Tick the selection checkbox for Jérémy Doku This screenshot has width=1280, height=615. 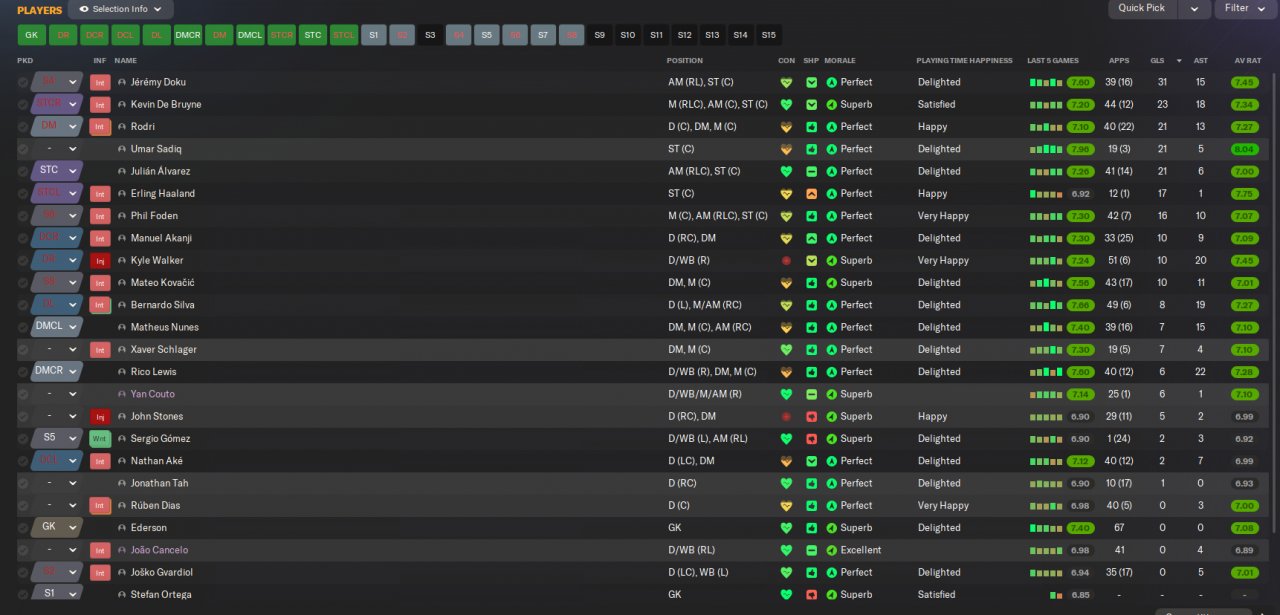point(23,82)
